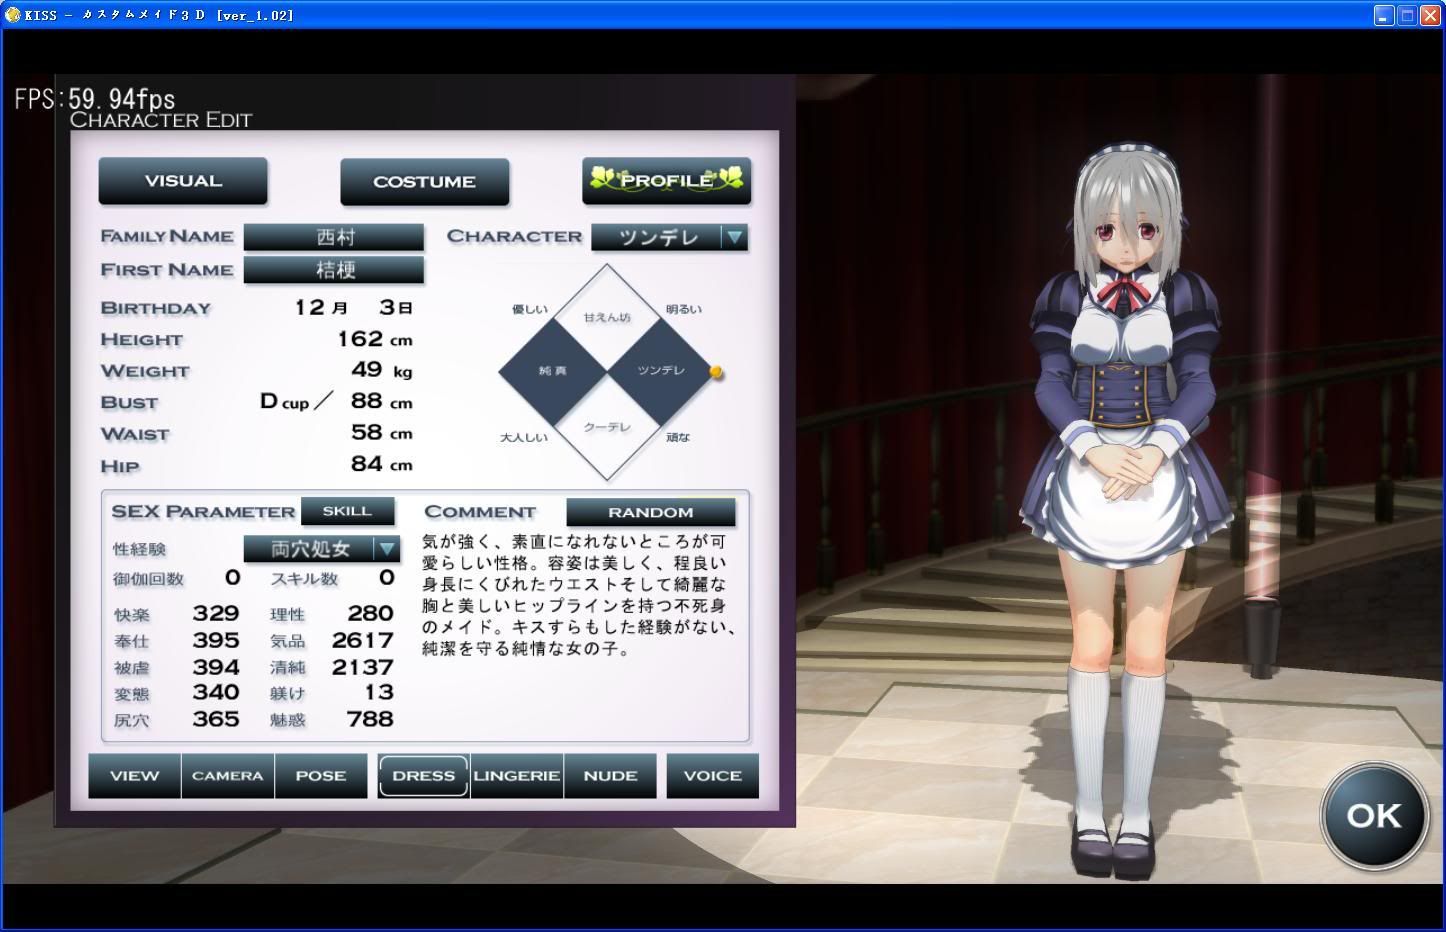Click the 尻穴 value 365
This screenshot has width=1446, height=932.
click(x=216, y=719)
